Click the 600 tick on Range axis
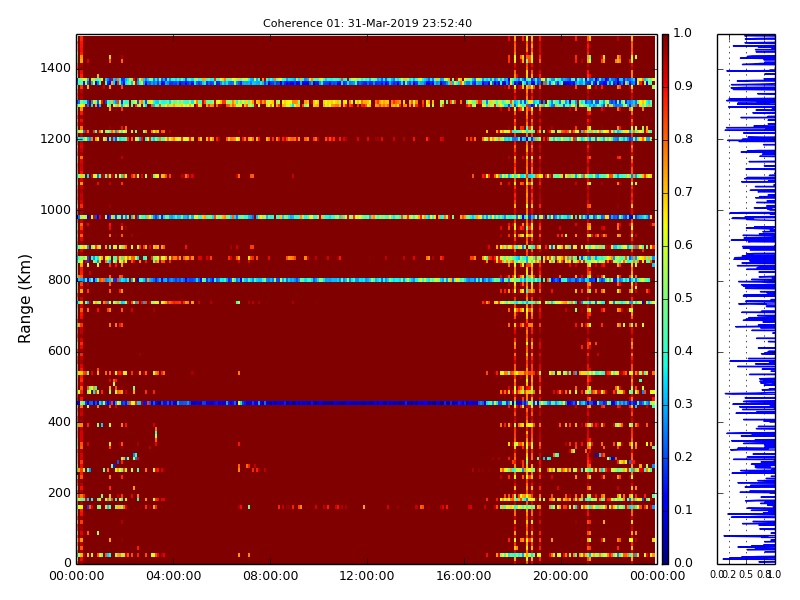The width and height of the screenshot is (800, 600). pyautogui.click(x=59, y=352)
